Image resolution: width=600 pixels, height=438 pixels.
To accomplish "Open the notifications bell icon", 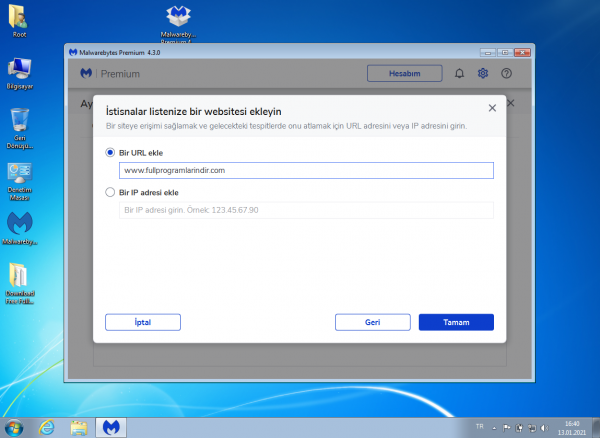I will pos(460,73).
